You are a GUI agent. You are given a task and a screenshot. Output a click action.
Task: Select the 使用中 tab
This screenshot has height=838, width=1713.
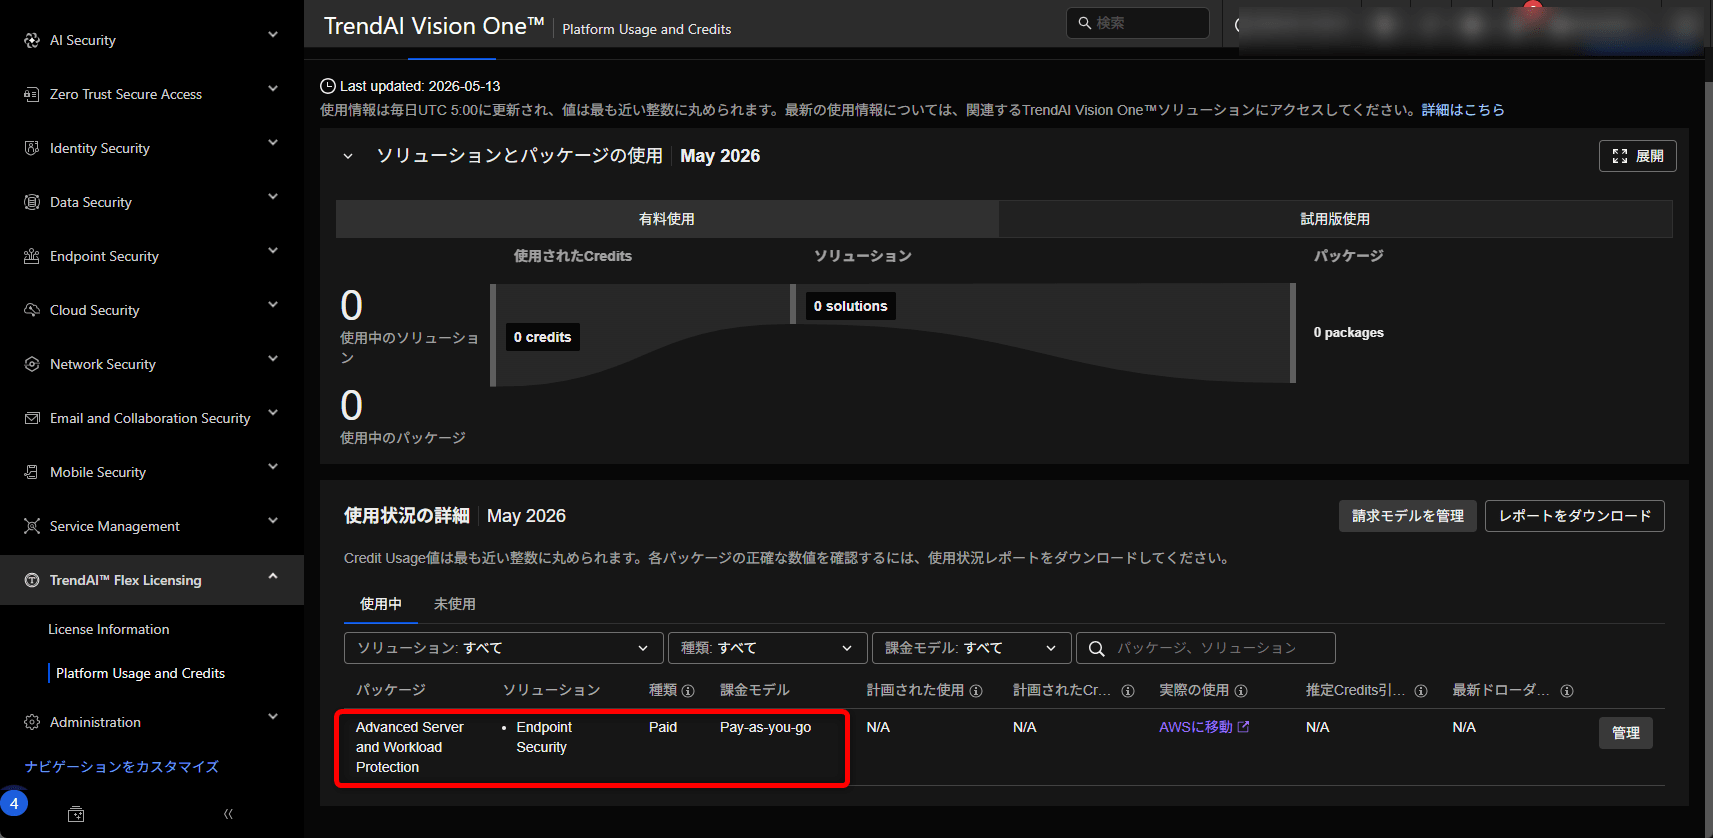pos(381,604)
